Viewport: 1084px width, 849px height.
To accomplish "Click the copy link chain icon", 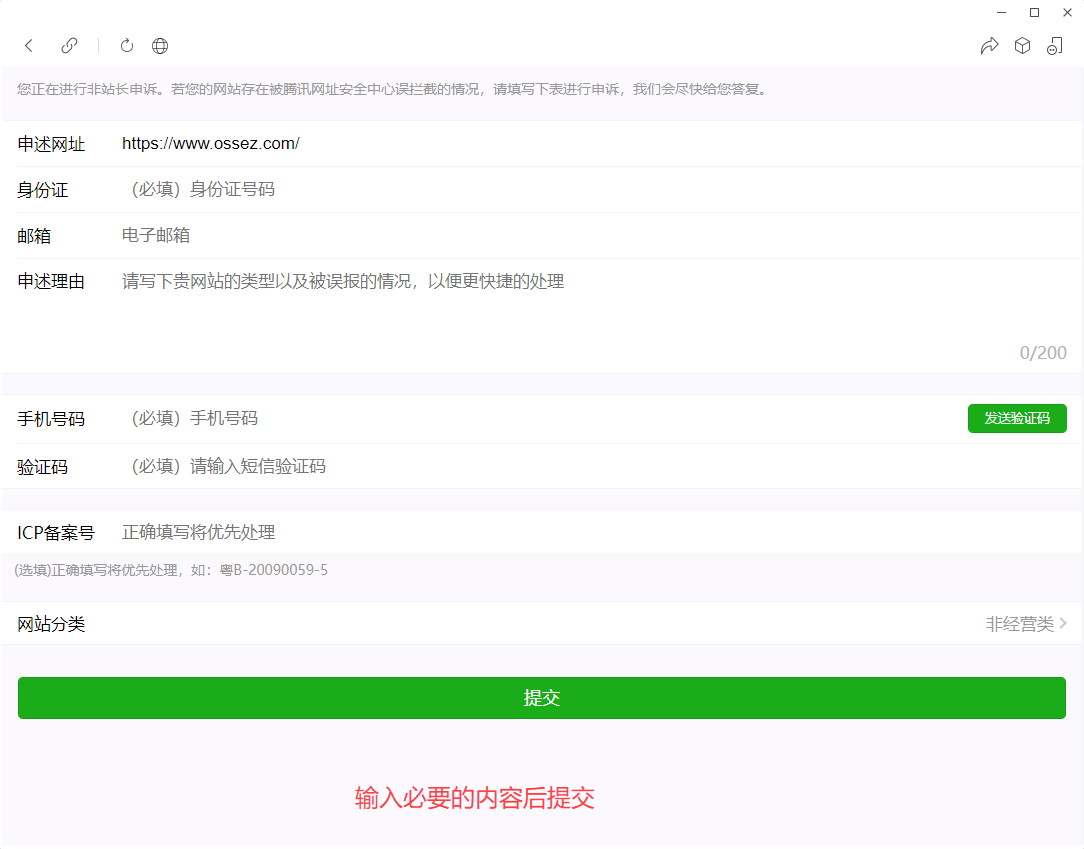I will tap(69, 45).
